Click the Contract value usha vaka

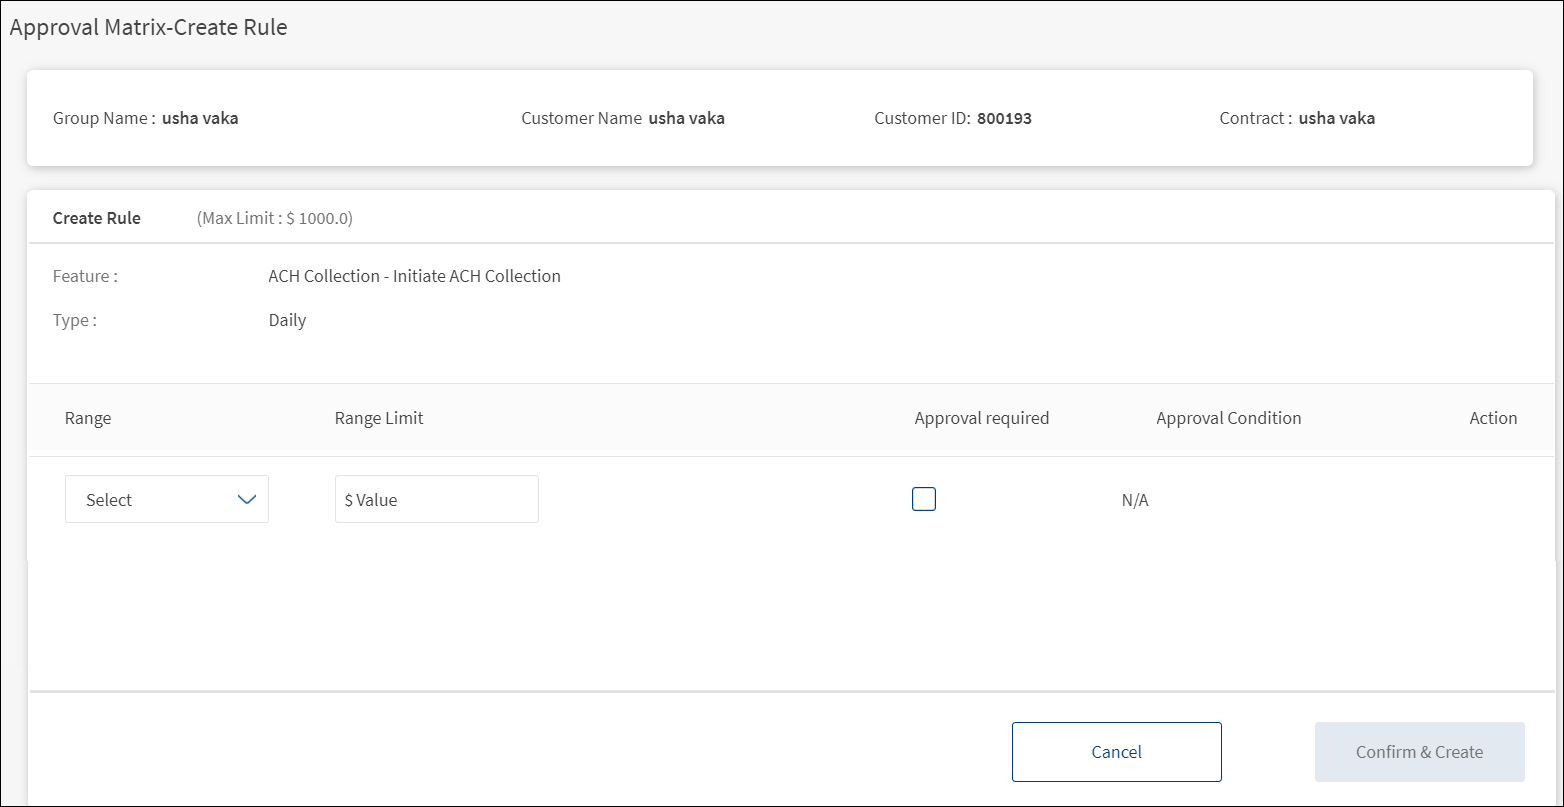click(x=1336, y=118)
